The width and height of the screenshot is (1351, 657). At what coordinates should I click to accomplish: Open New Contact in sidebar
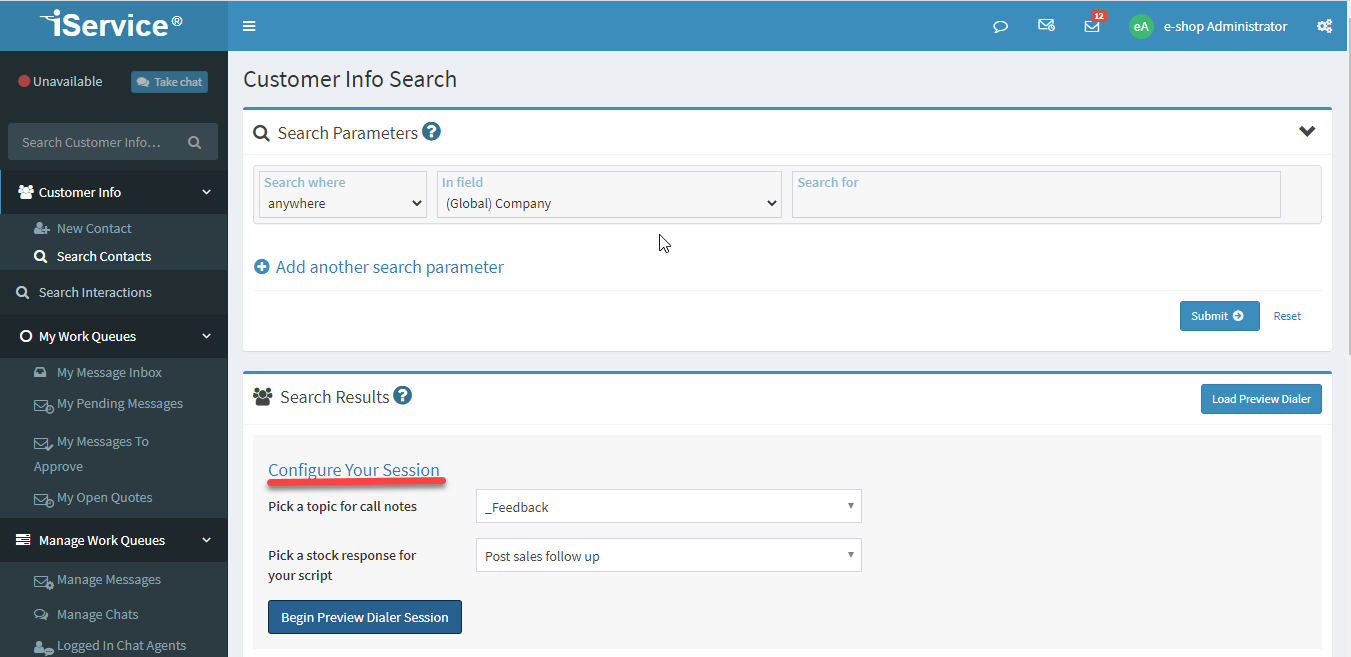click(x=94, y=228)
